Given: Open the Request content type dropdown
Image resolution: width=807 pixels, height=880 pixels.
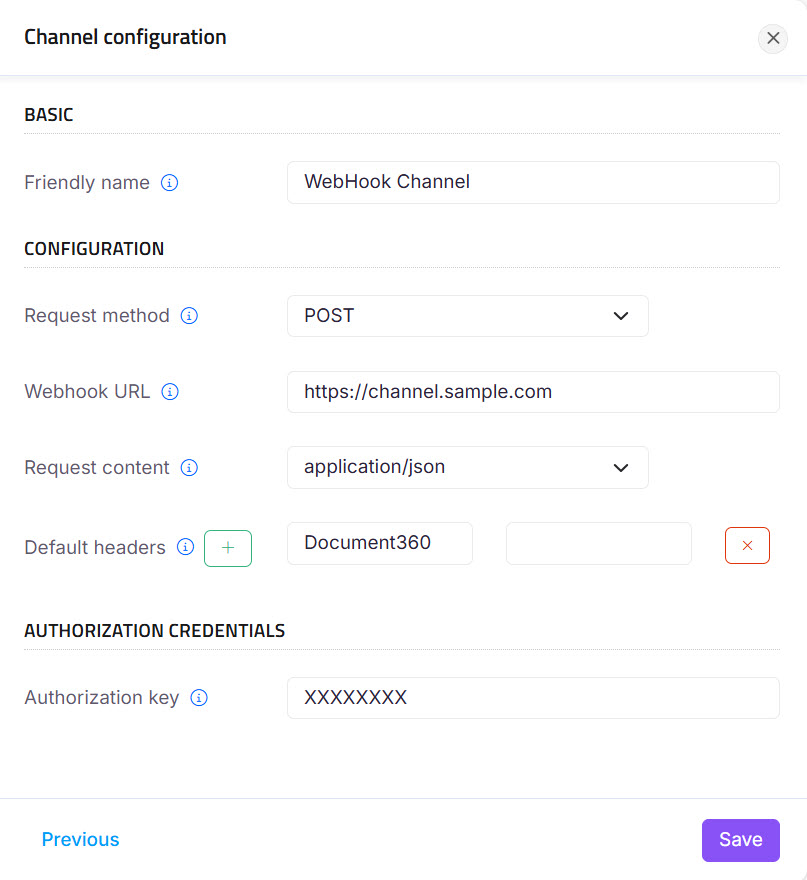Looking at the screenshot, I should click(x=620, y=467).
